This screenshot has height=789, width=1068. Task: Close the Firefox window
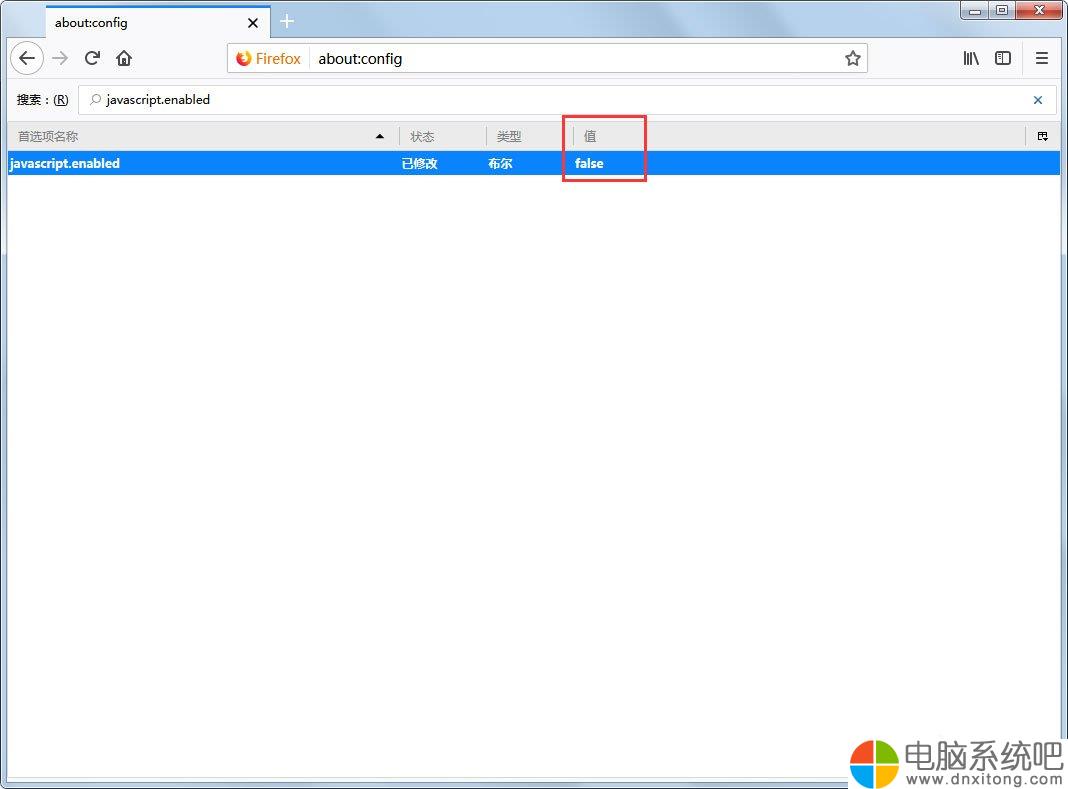tap(1039, 10)
